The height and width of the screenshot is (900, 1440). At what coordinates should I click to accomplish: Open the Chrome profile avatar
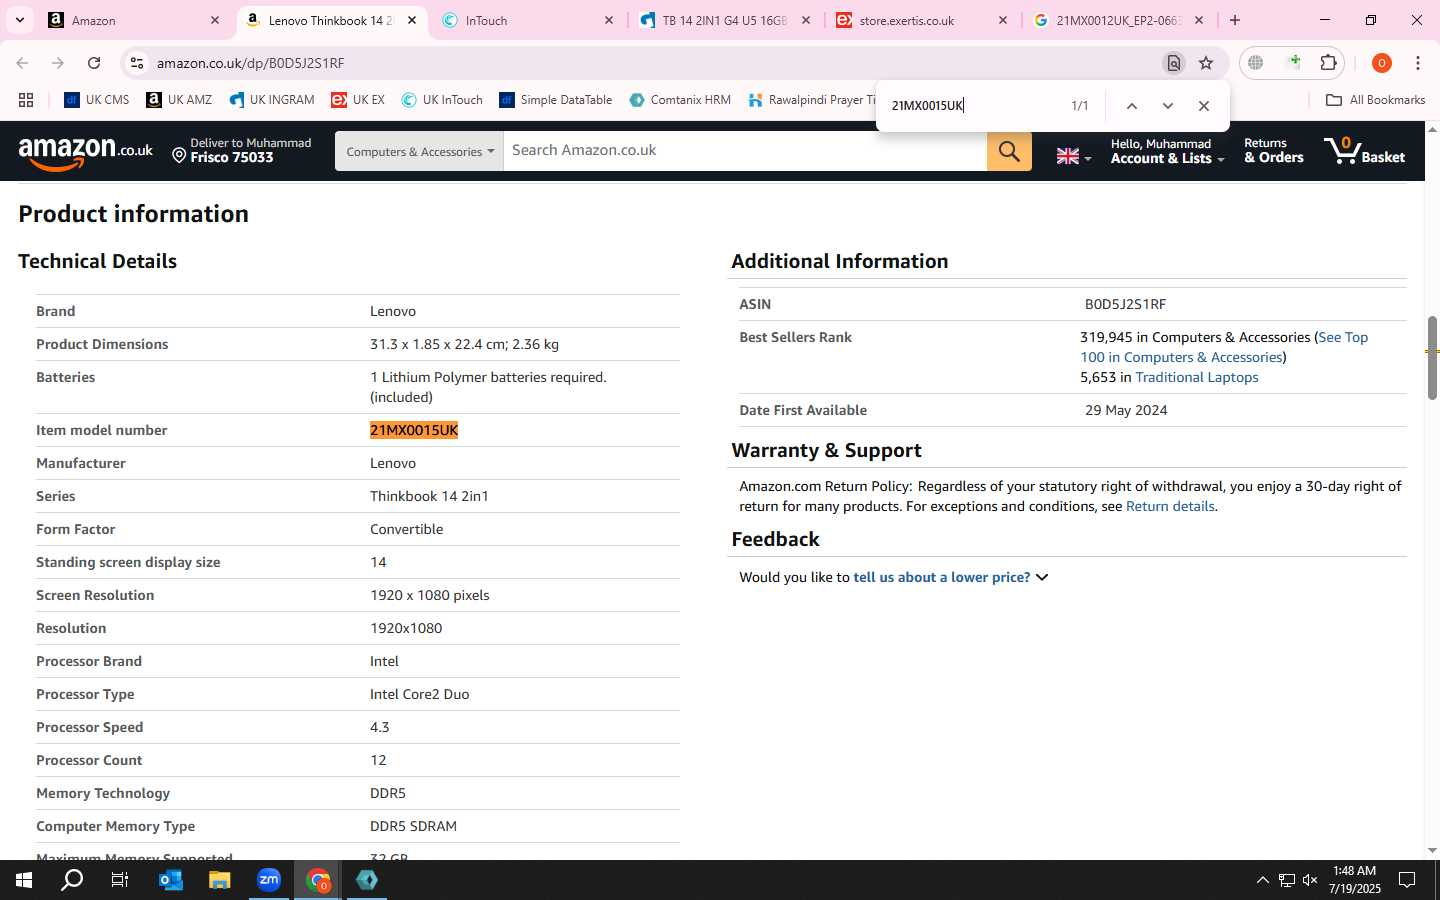pyautogui.click(x=1382, y=63)
